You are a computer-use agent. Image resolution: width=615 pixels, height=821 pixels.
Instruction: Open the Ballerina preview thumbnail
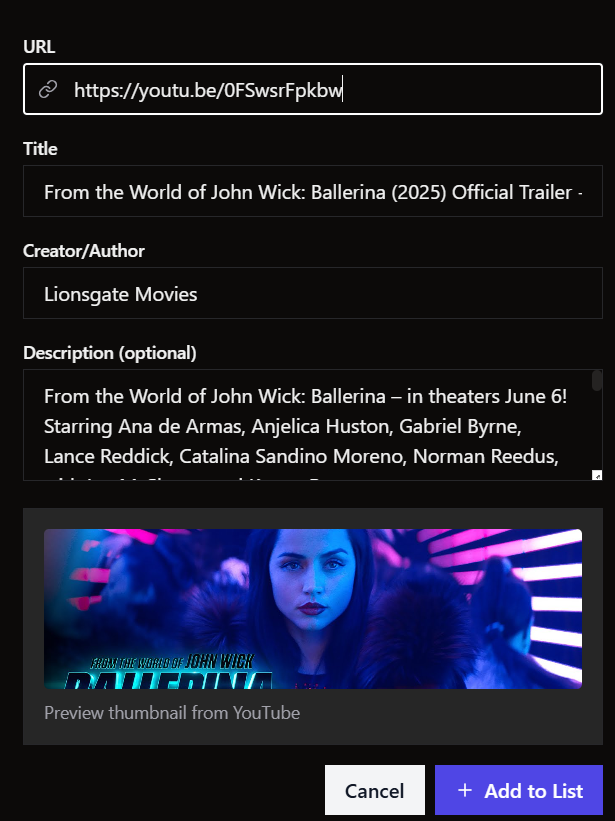tap(313, 608)
